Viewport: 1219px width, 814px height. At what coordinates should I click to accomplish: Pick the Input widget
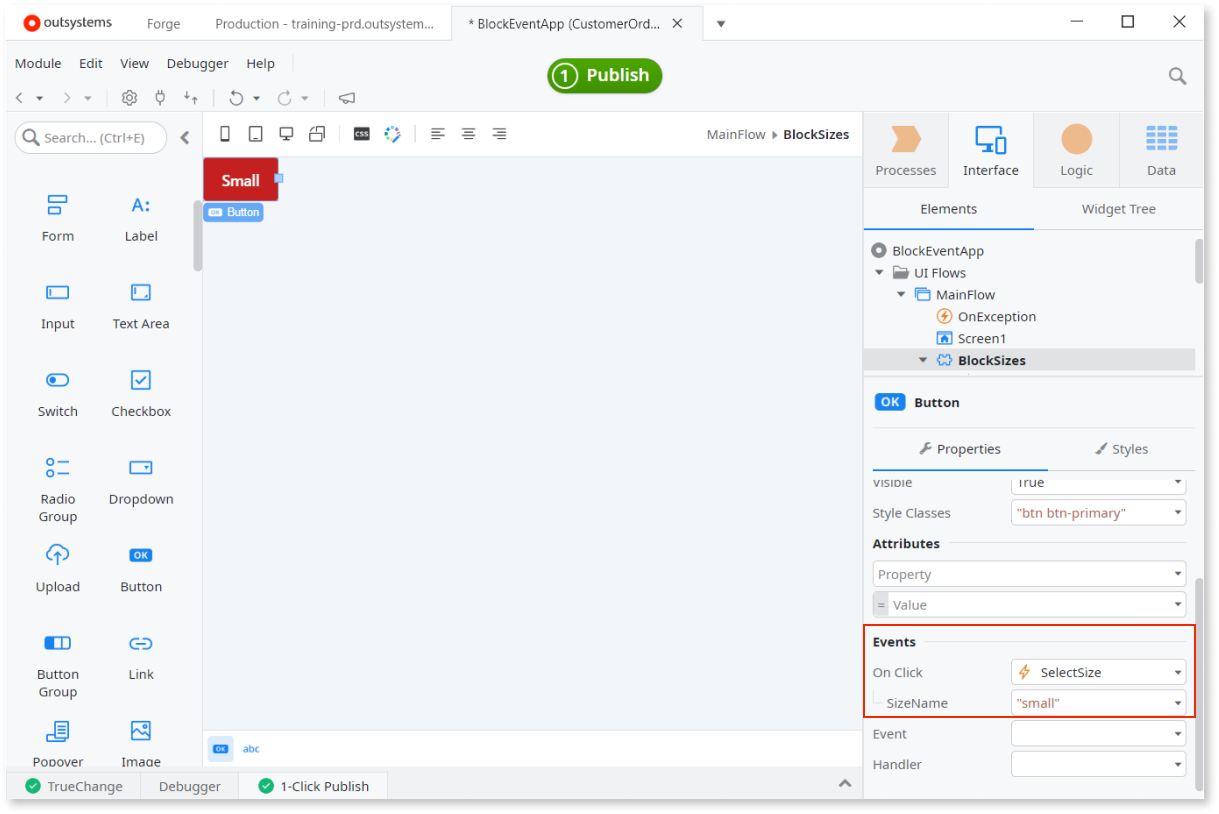57,305
